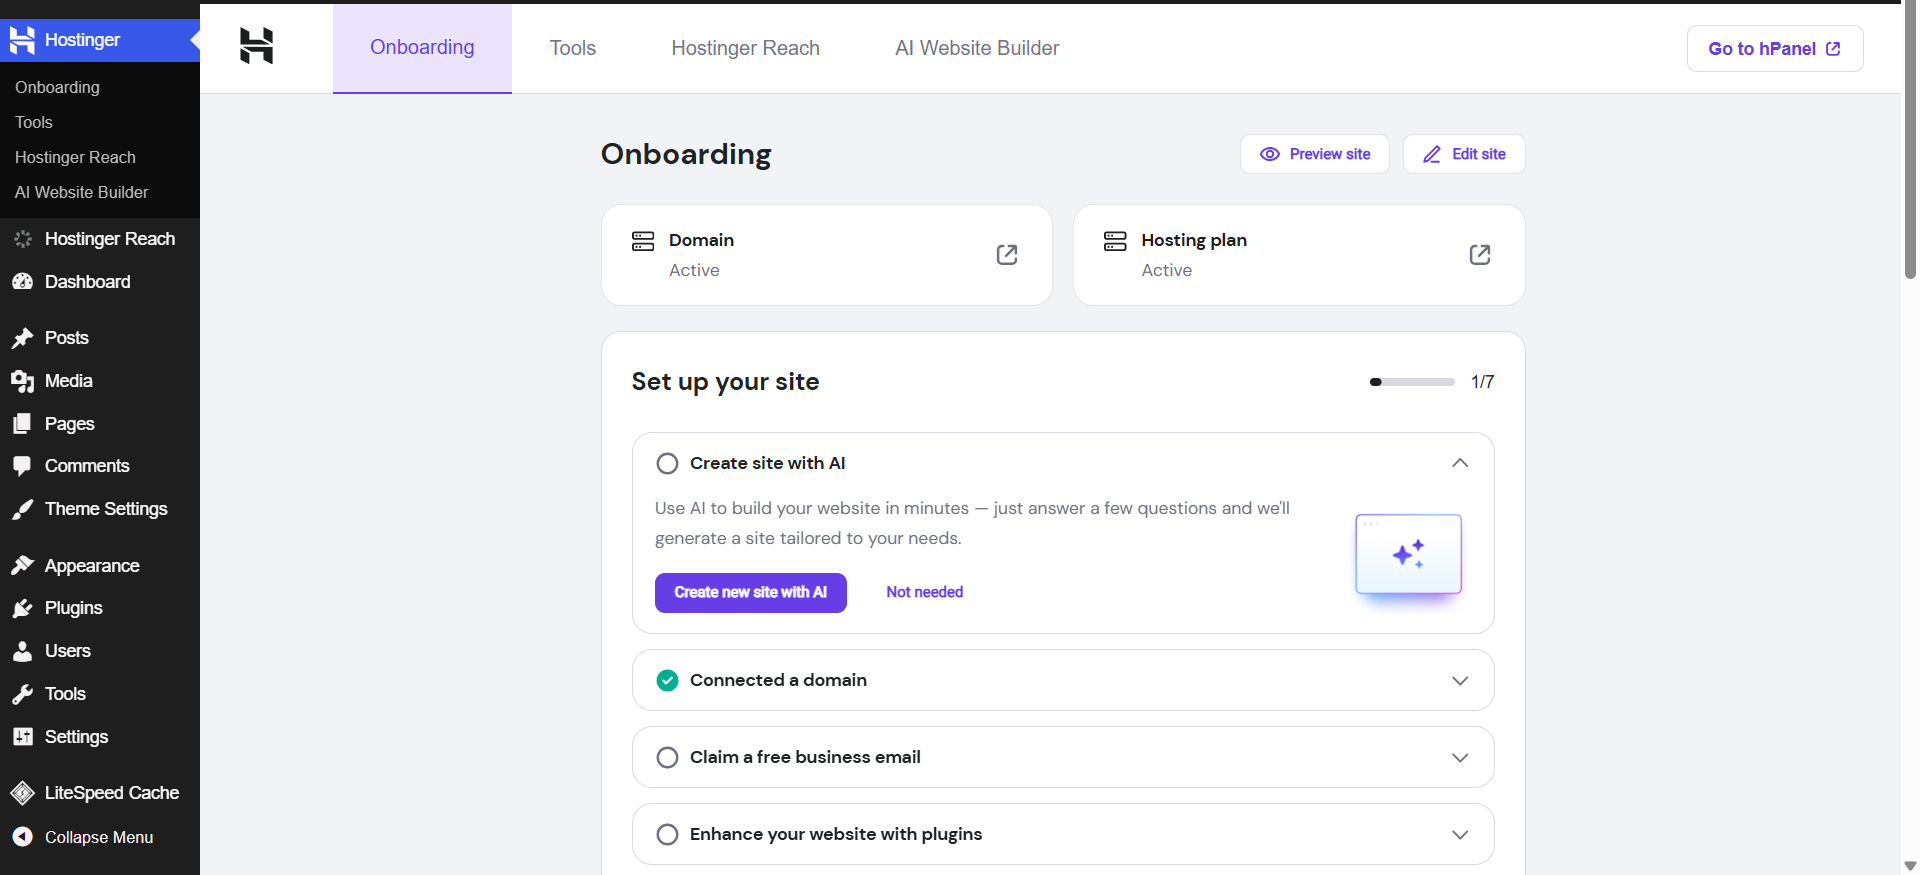Switch to the Tools tab
This screenshot has height=875, width=1920.
tap(573, 48)
